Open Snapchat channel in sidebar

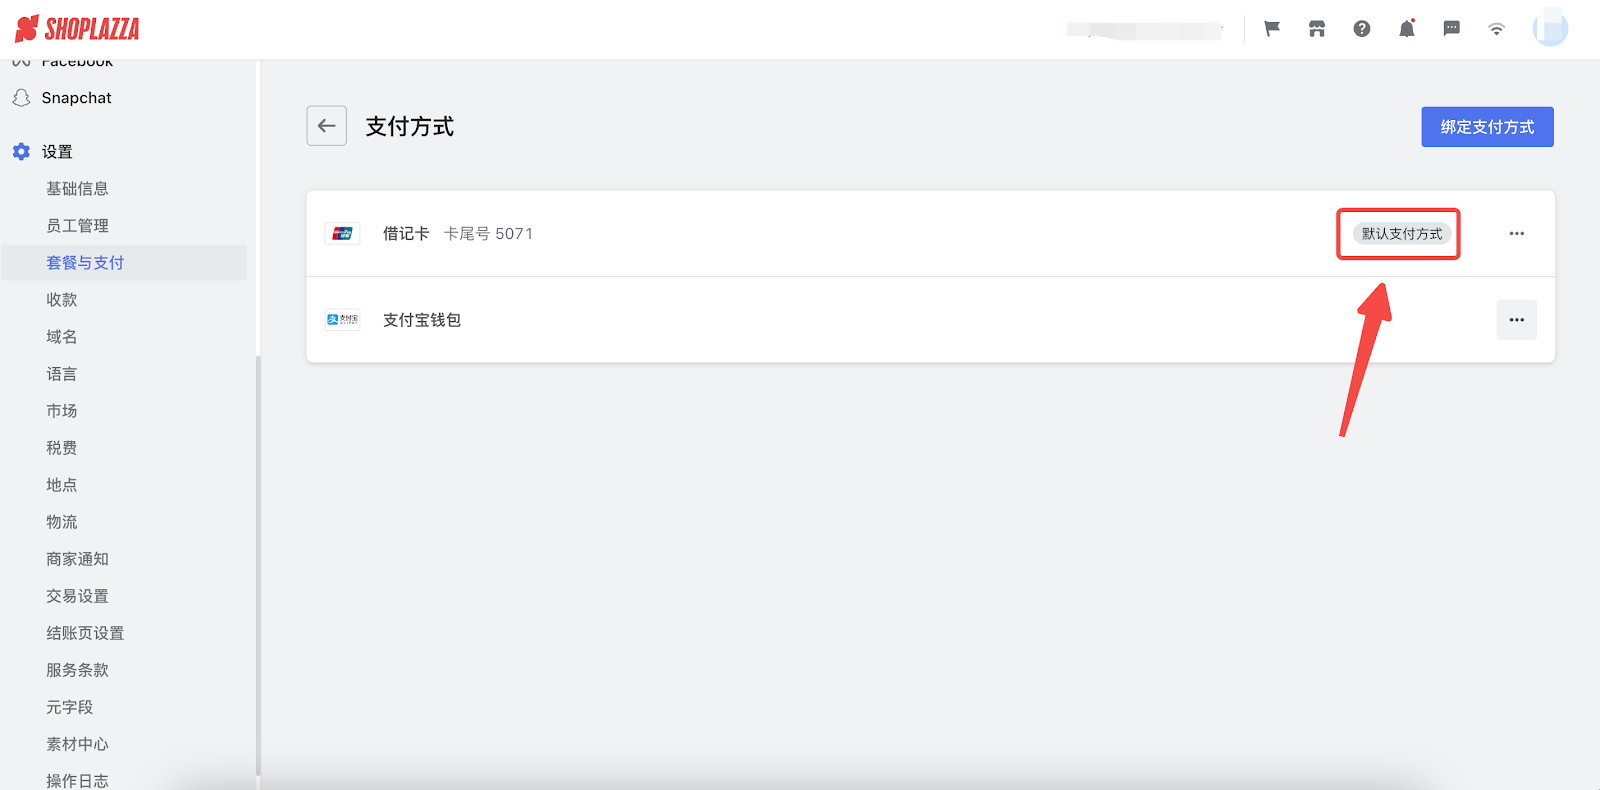(76, 98)
